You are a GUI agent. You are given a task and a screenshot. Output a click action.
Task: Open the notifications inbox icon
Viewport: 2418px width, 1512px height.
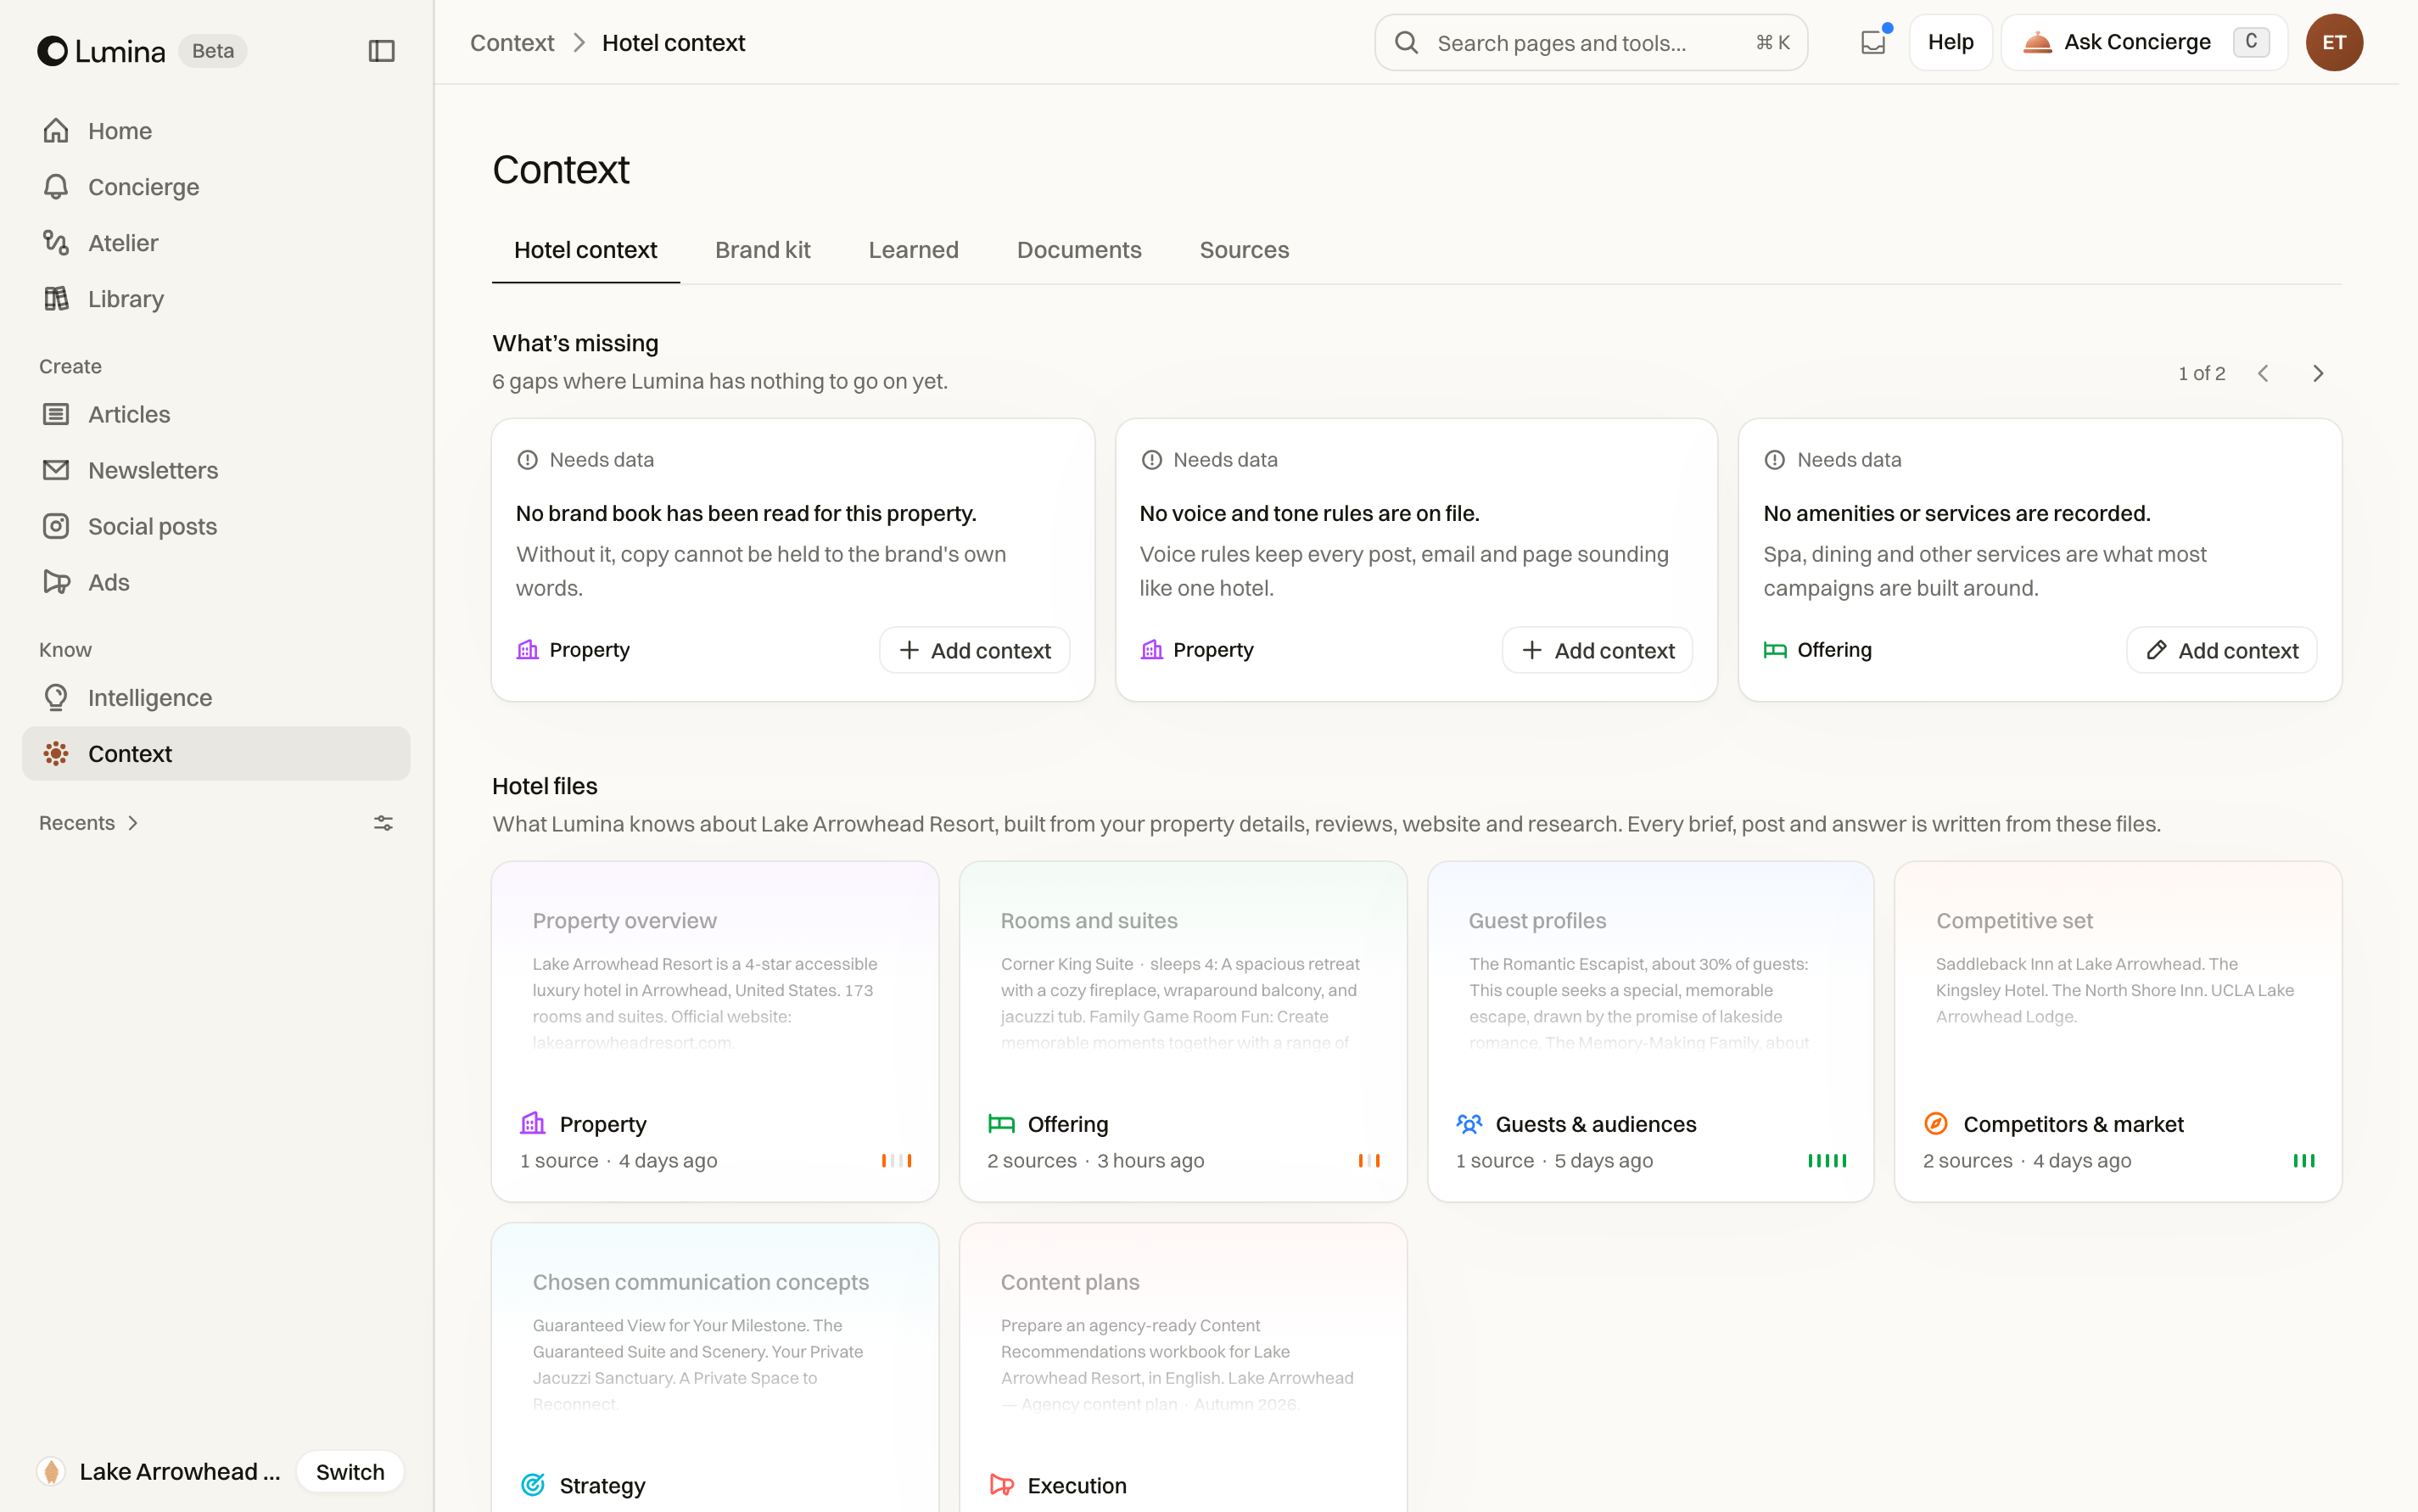[1873, 42]
